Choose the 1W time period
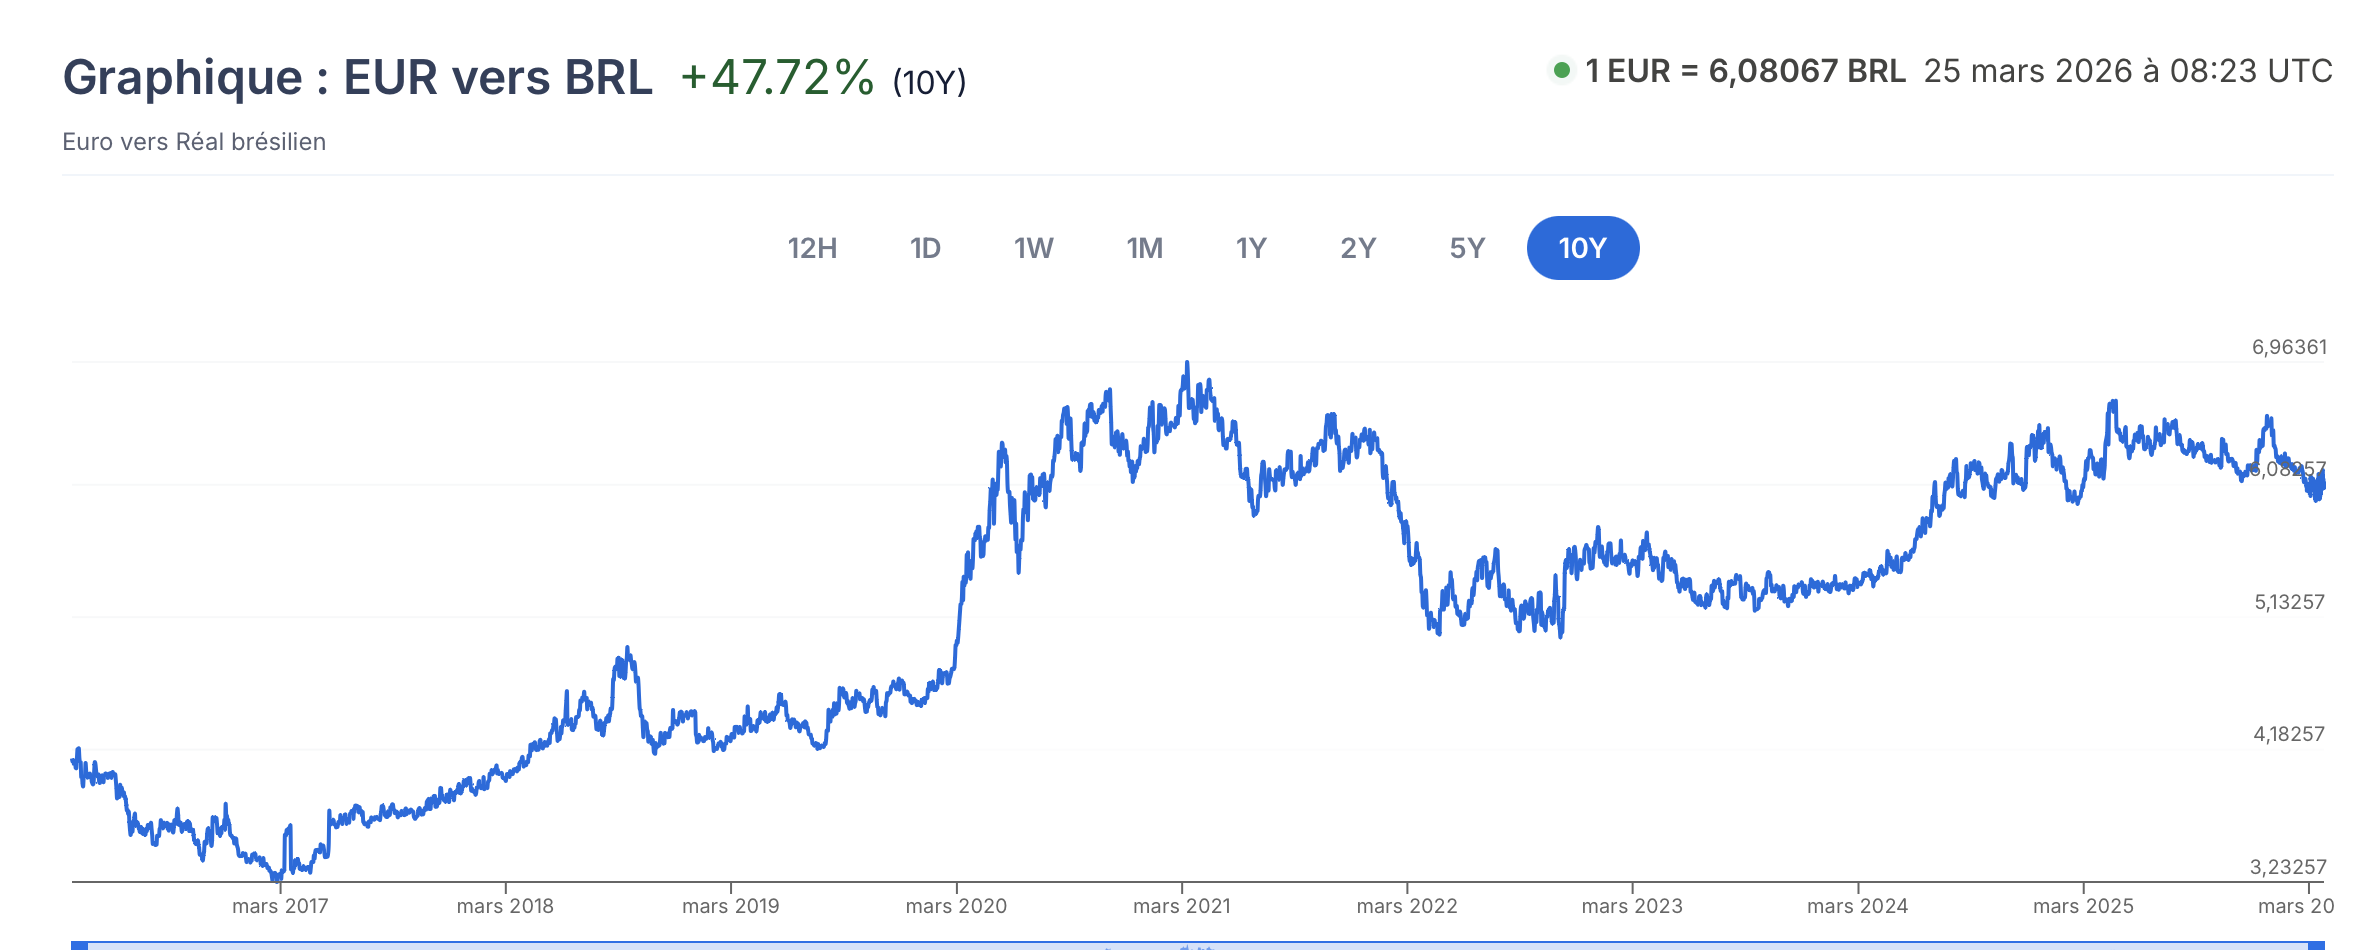 1033,248
